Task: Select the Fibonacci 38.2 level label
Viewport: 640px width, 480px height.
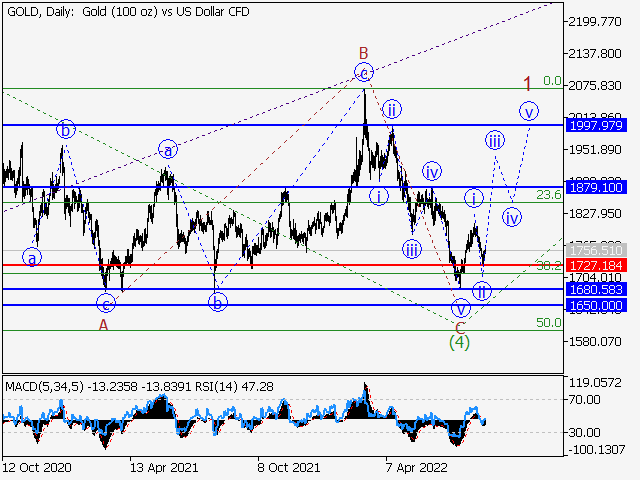Action: tap(549, 266)
